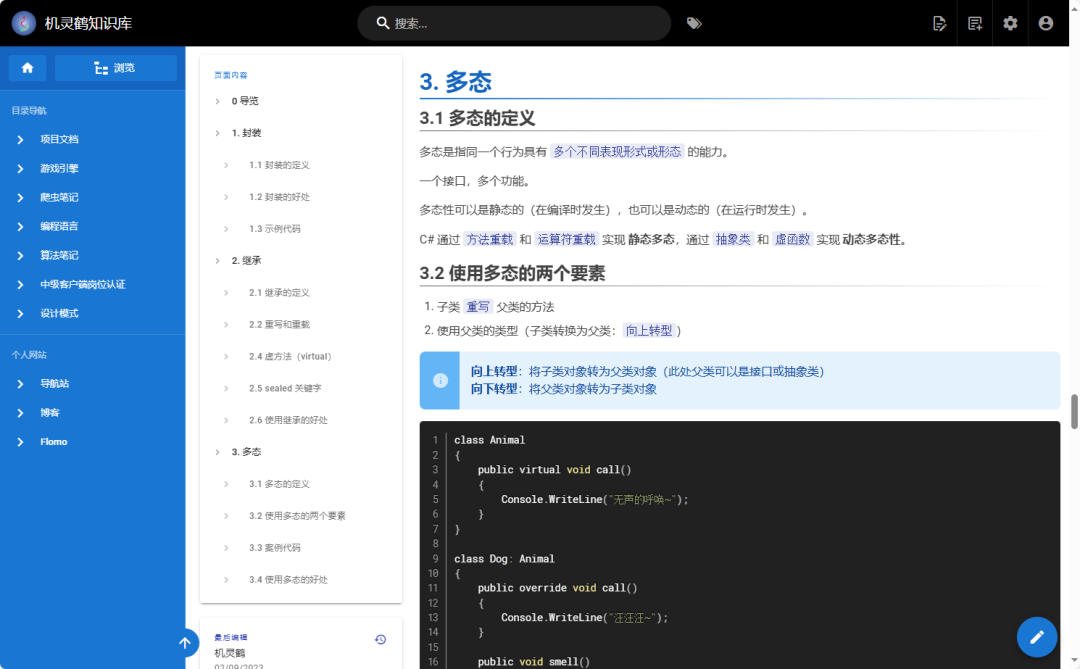Go to 2.4 虚方法 (virtual) heading

click(x=290, y=356)
